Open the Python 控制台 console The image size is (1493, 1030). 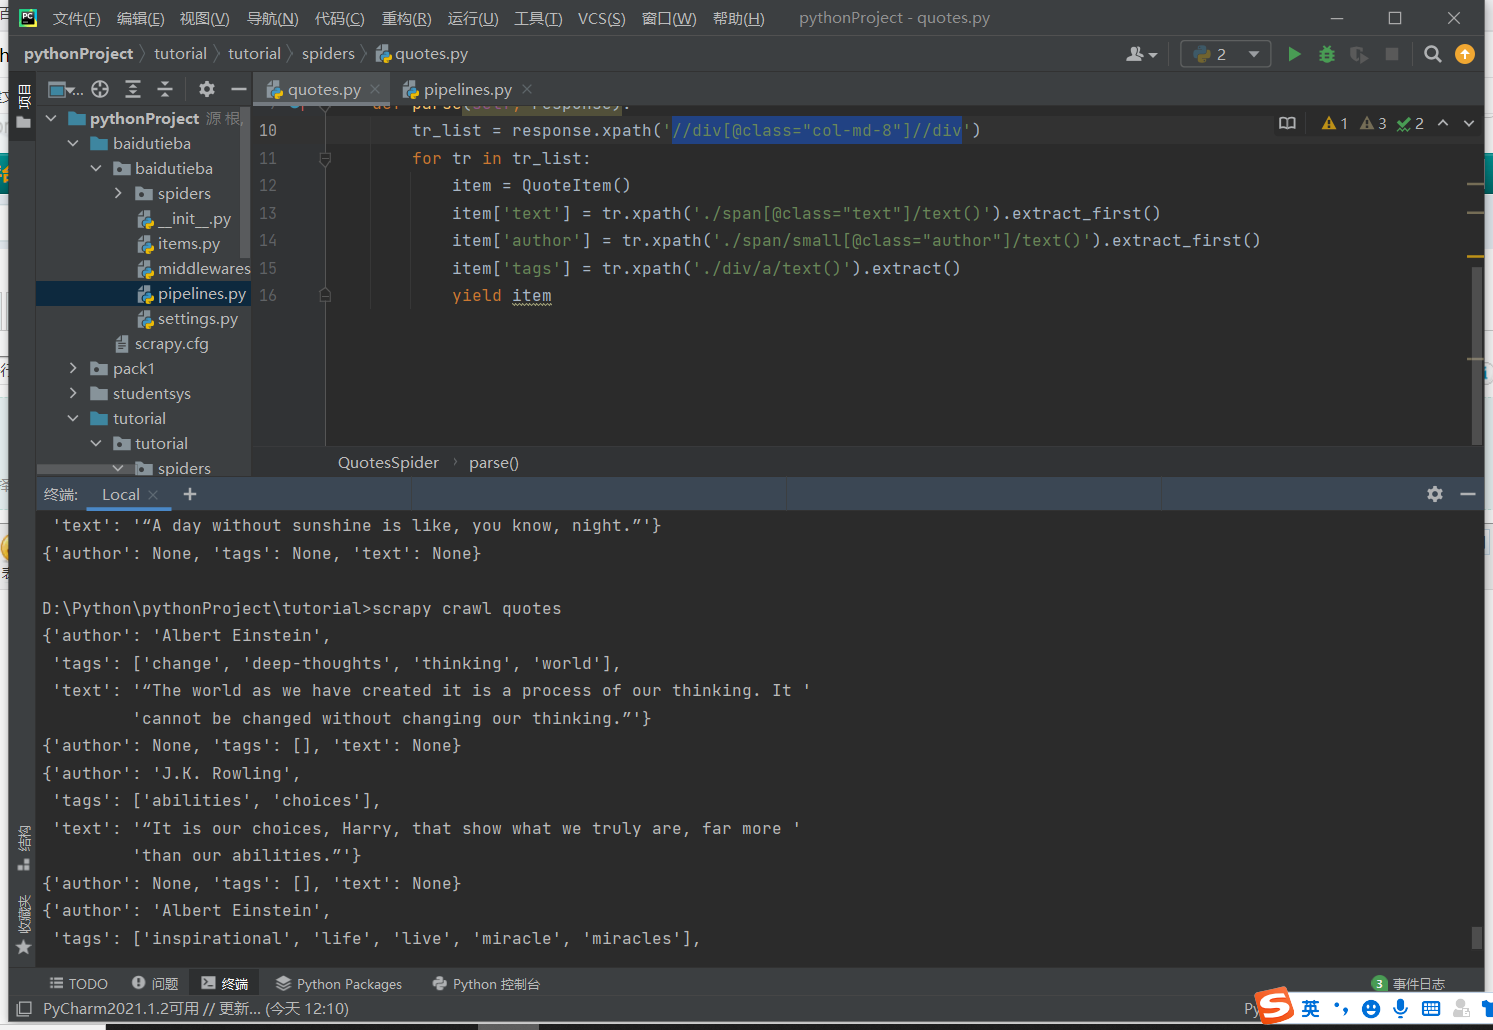486,984
